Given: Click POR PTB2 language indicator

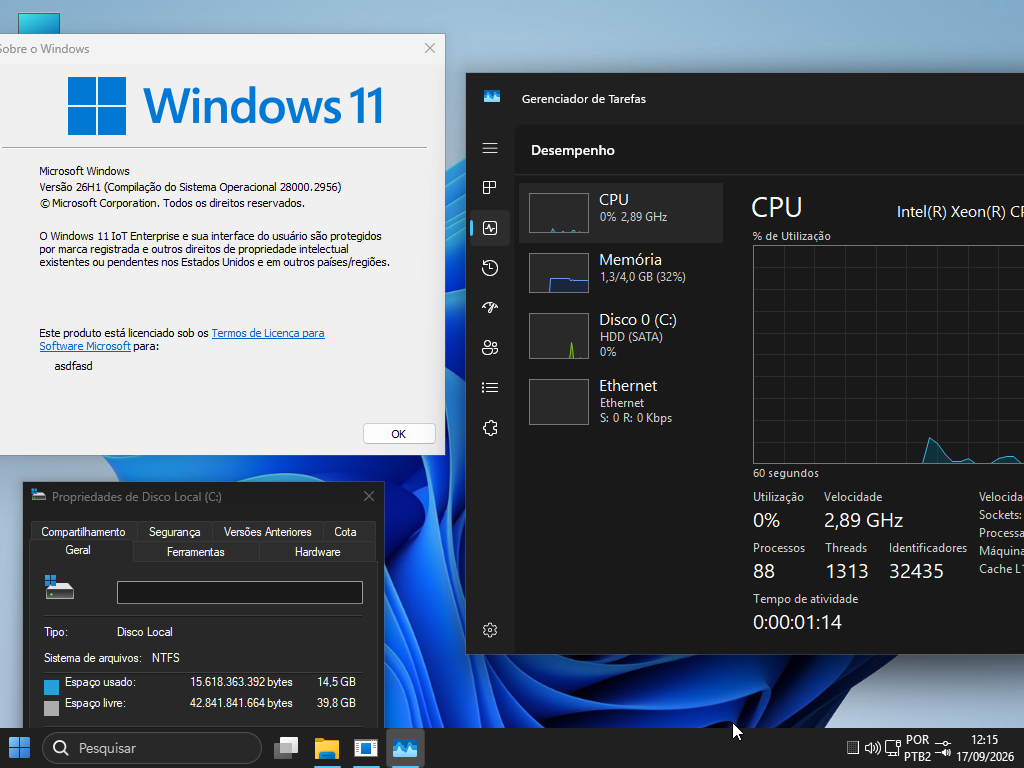Looking at the screenshot, I should [917, 748].
